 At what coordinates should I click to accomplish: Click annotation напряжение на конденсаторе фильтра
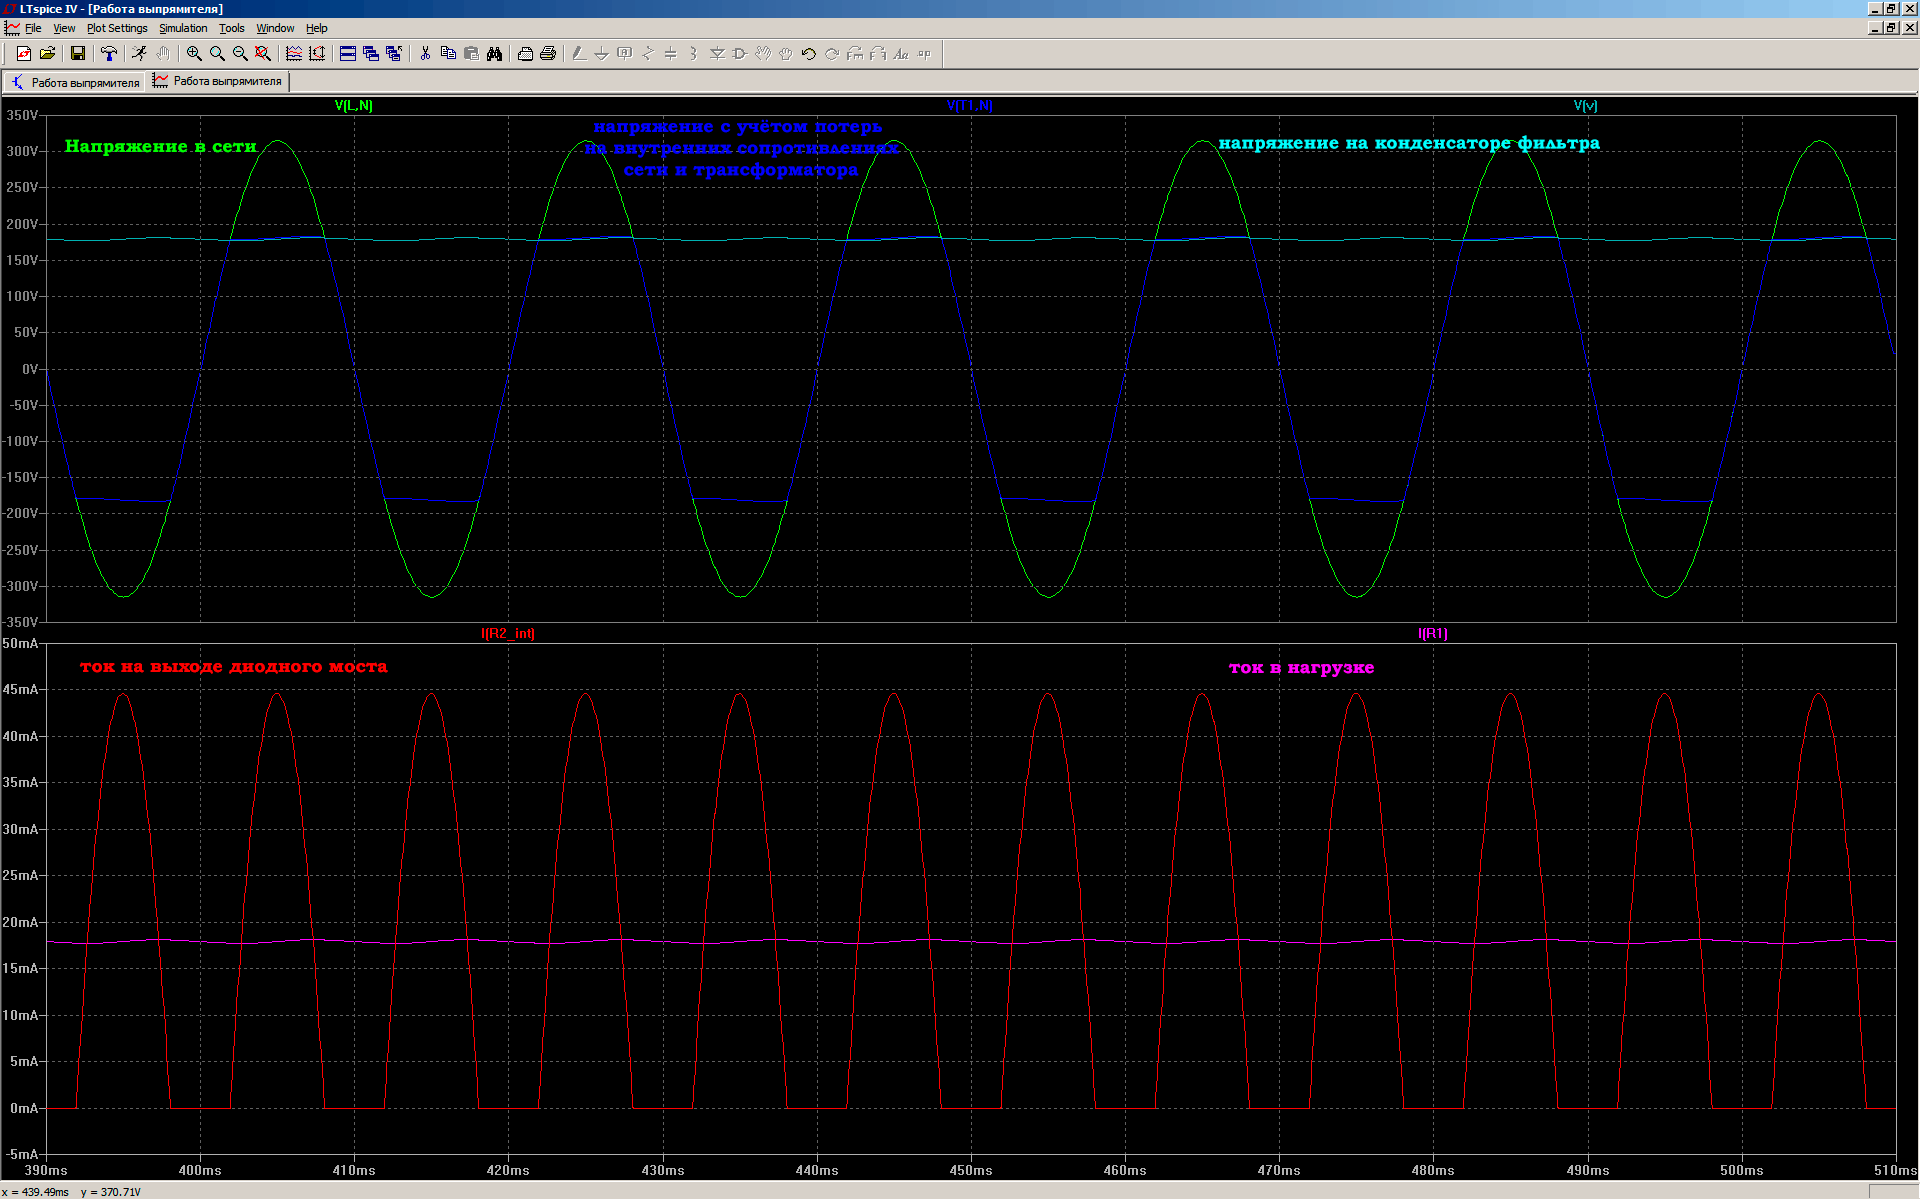1409,143
